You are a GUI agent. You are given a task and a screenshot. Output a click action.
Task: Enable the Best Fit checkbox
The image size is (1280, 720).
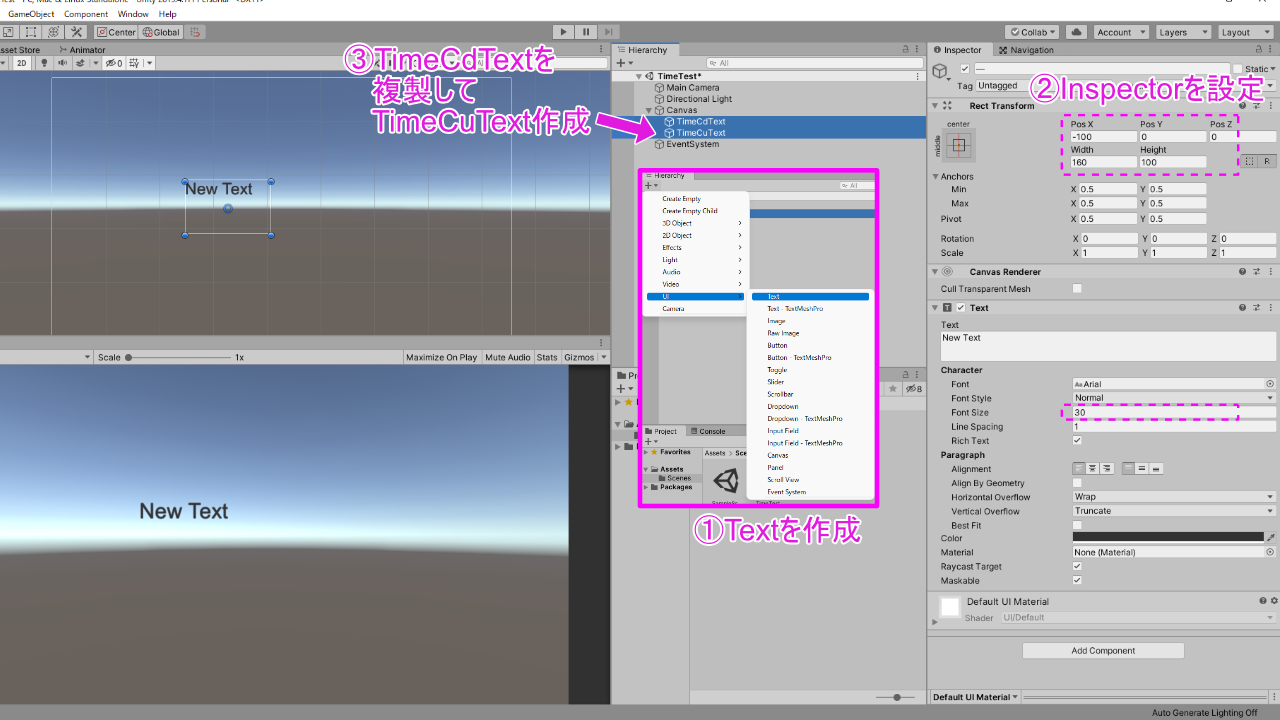pos(1077,525)
